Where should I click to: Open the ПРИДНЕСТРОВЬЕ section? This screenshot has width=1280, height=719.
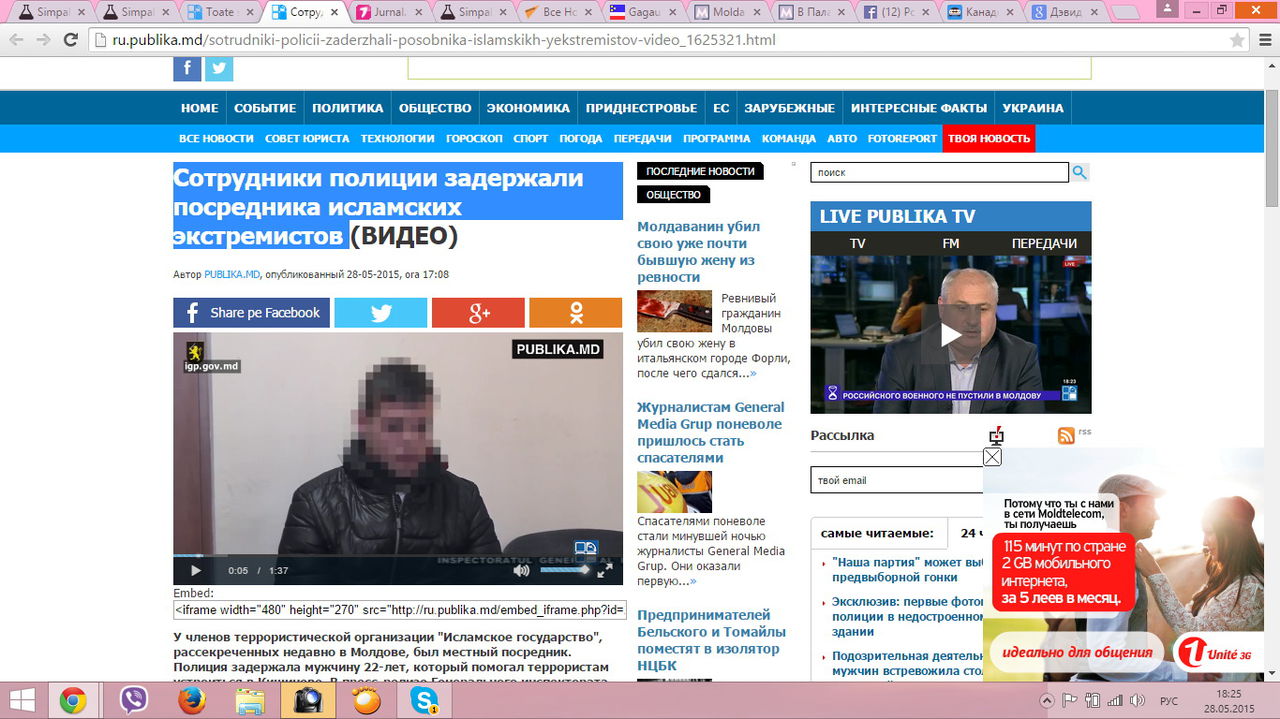coord(641,108)
